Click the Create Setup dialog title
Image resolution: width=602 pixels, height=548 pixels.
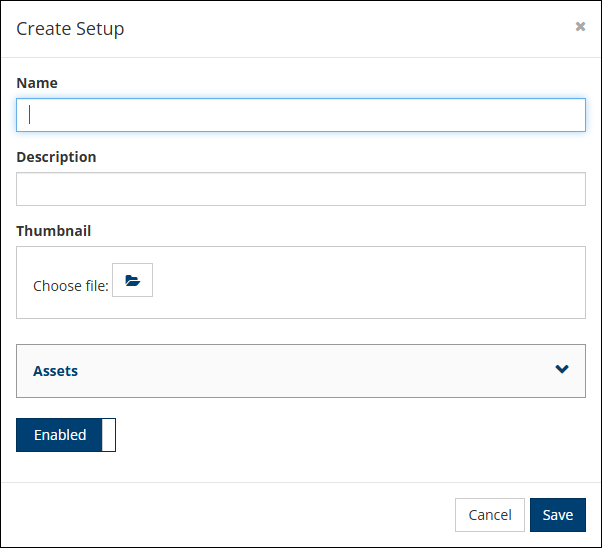tap(70, 28)
